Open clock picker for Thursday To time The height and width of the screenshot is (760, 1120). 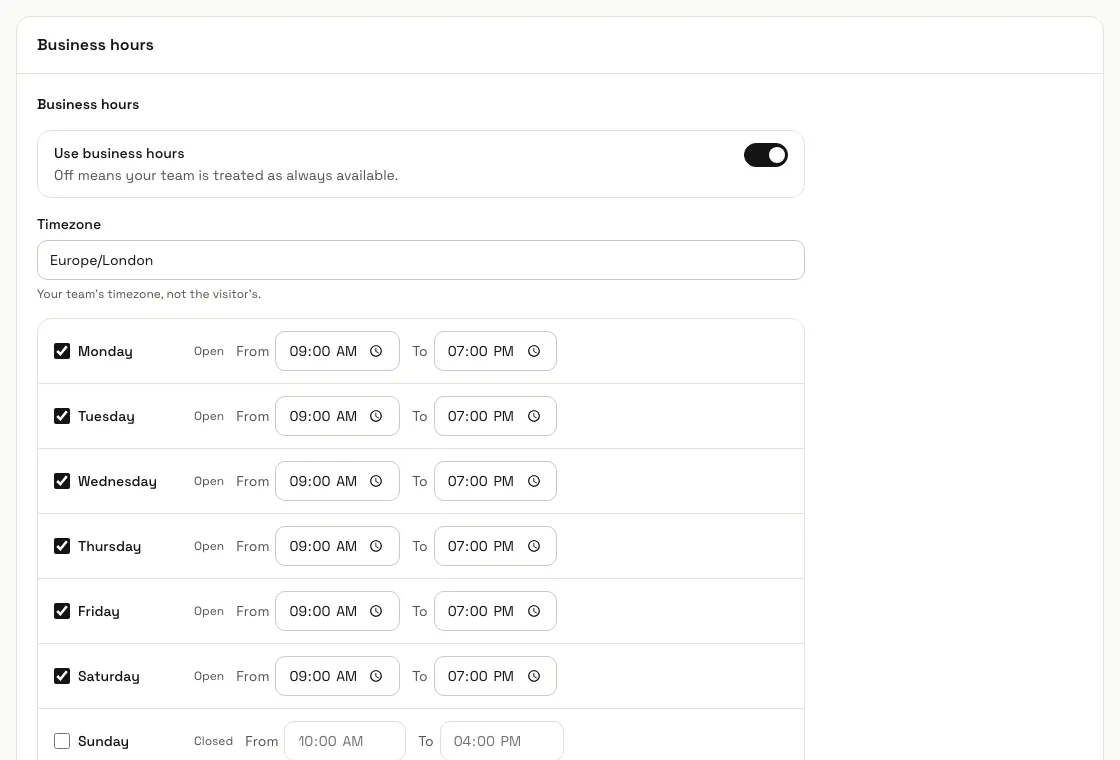click(x=534, y=546)
